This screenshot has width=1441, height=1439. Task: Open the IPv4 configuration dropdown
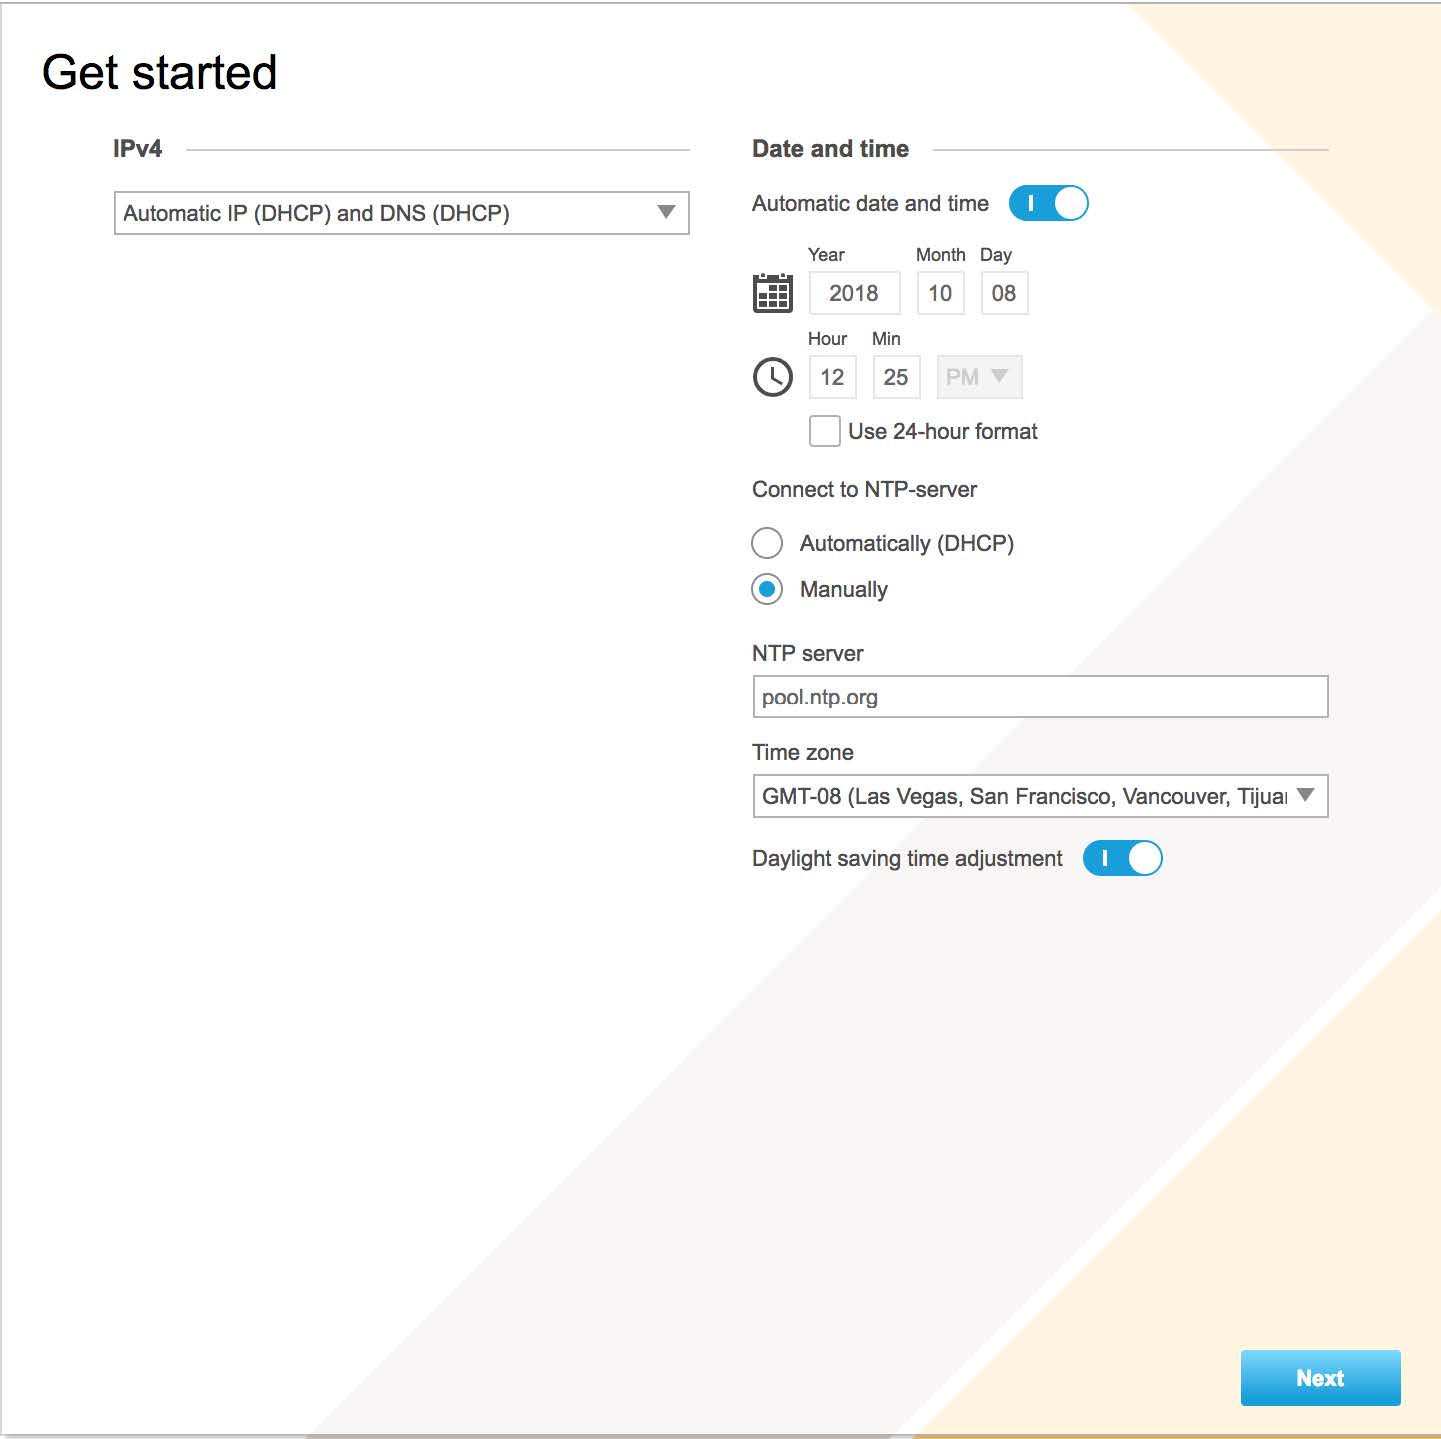[402, 213]
